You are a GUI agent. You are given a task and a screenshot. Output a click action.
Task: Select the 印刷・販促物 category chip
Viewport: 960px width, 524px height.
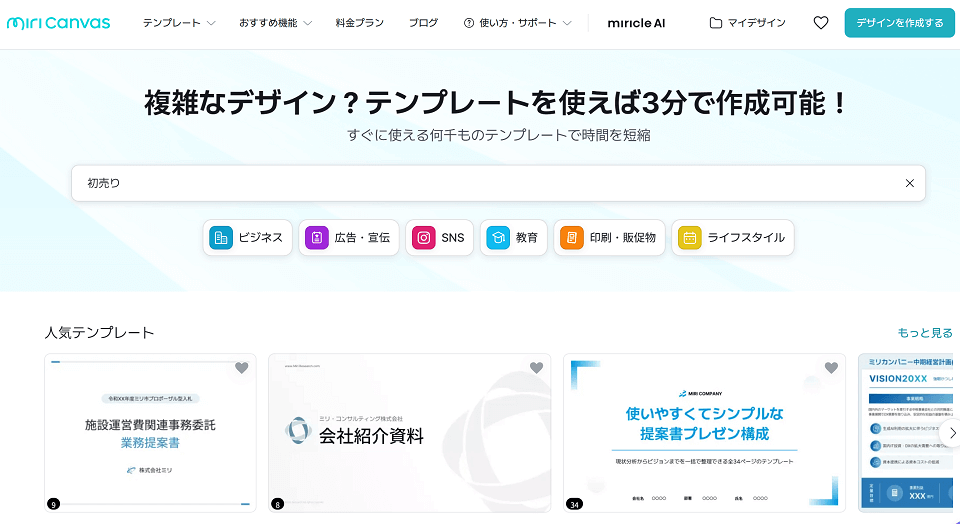point(609,238)
